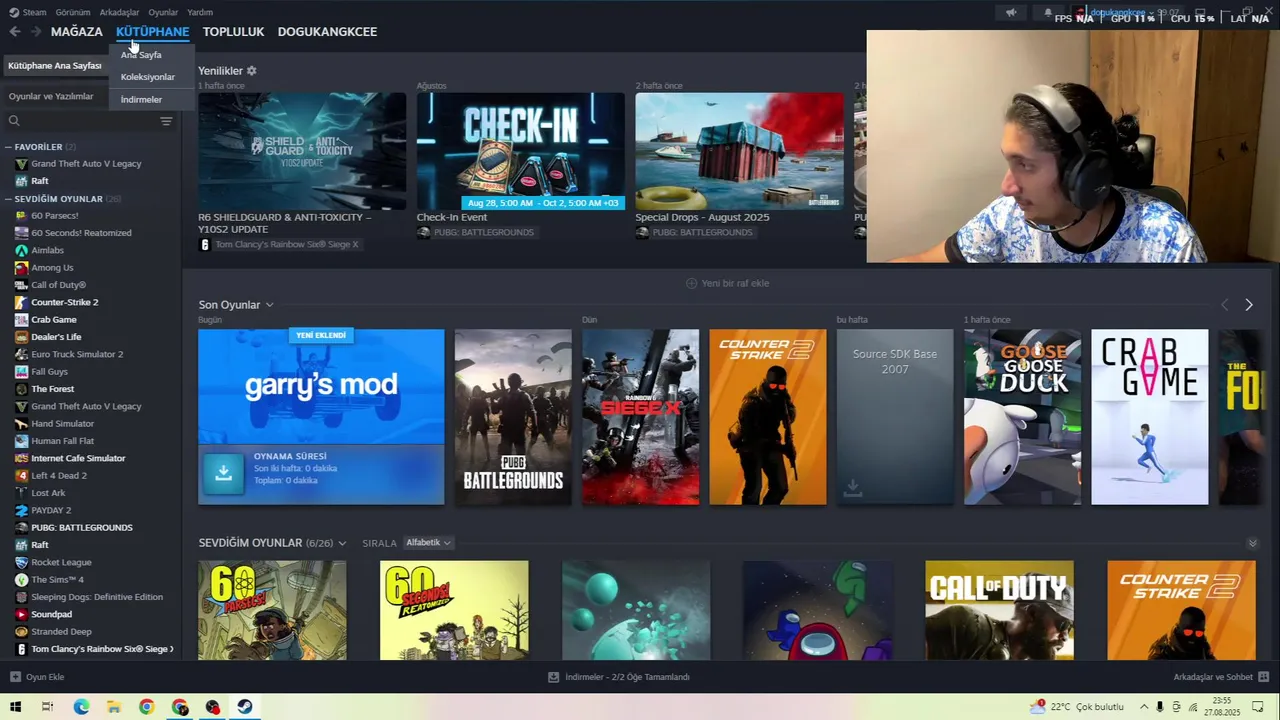Collapse the SEVDİĞİM OYUNLAR shelf with the double chevron

[1252, 543]
